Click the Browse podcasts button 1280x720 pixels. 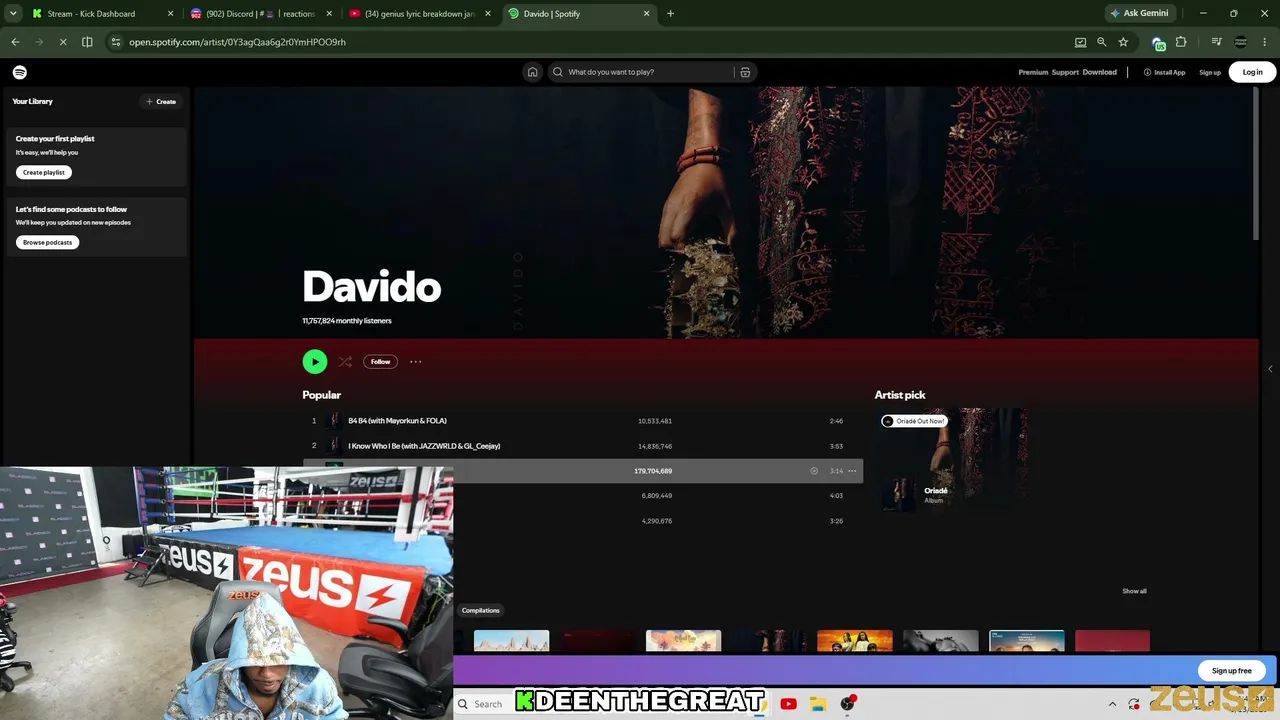click(x=48, y=242)
